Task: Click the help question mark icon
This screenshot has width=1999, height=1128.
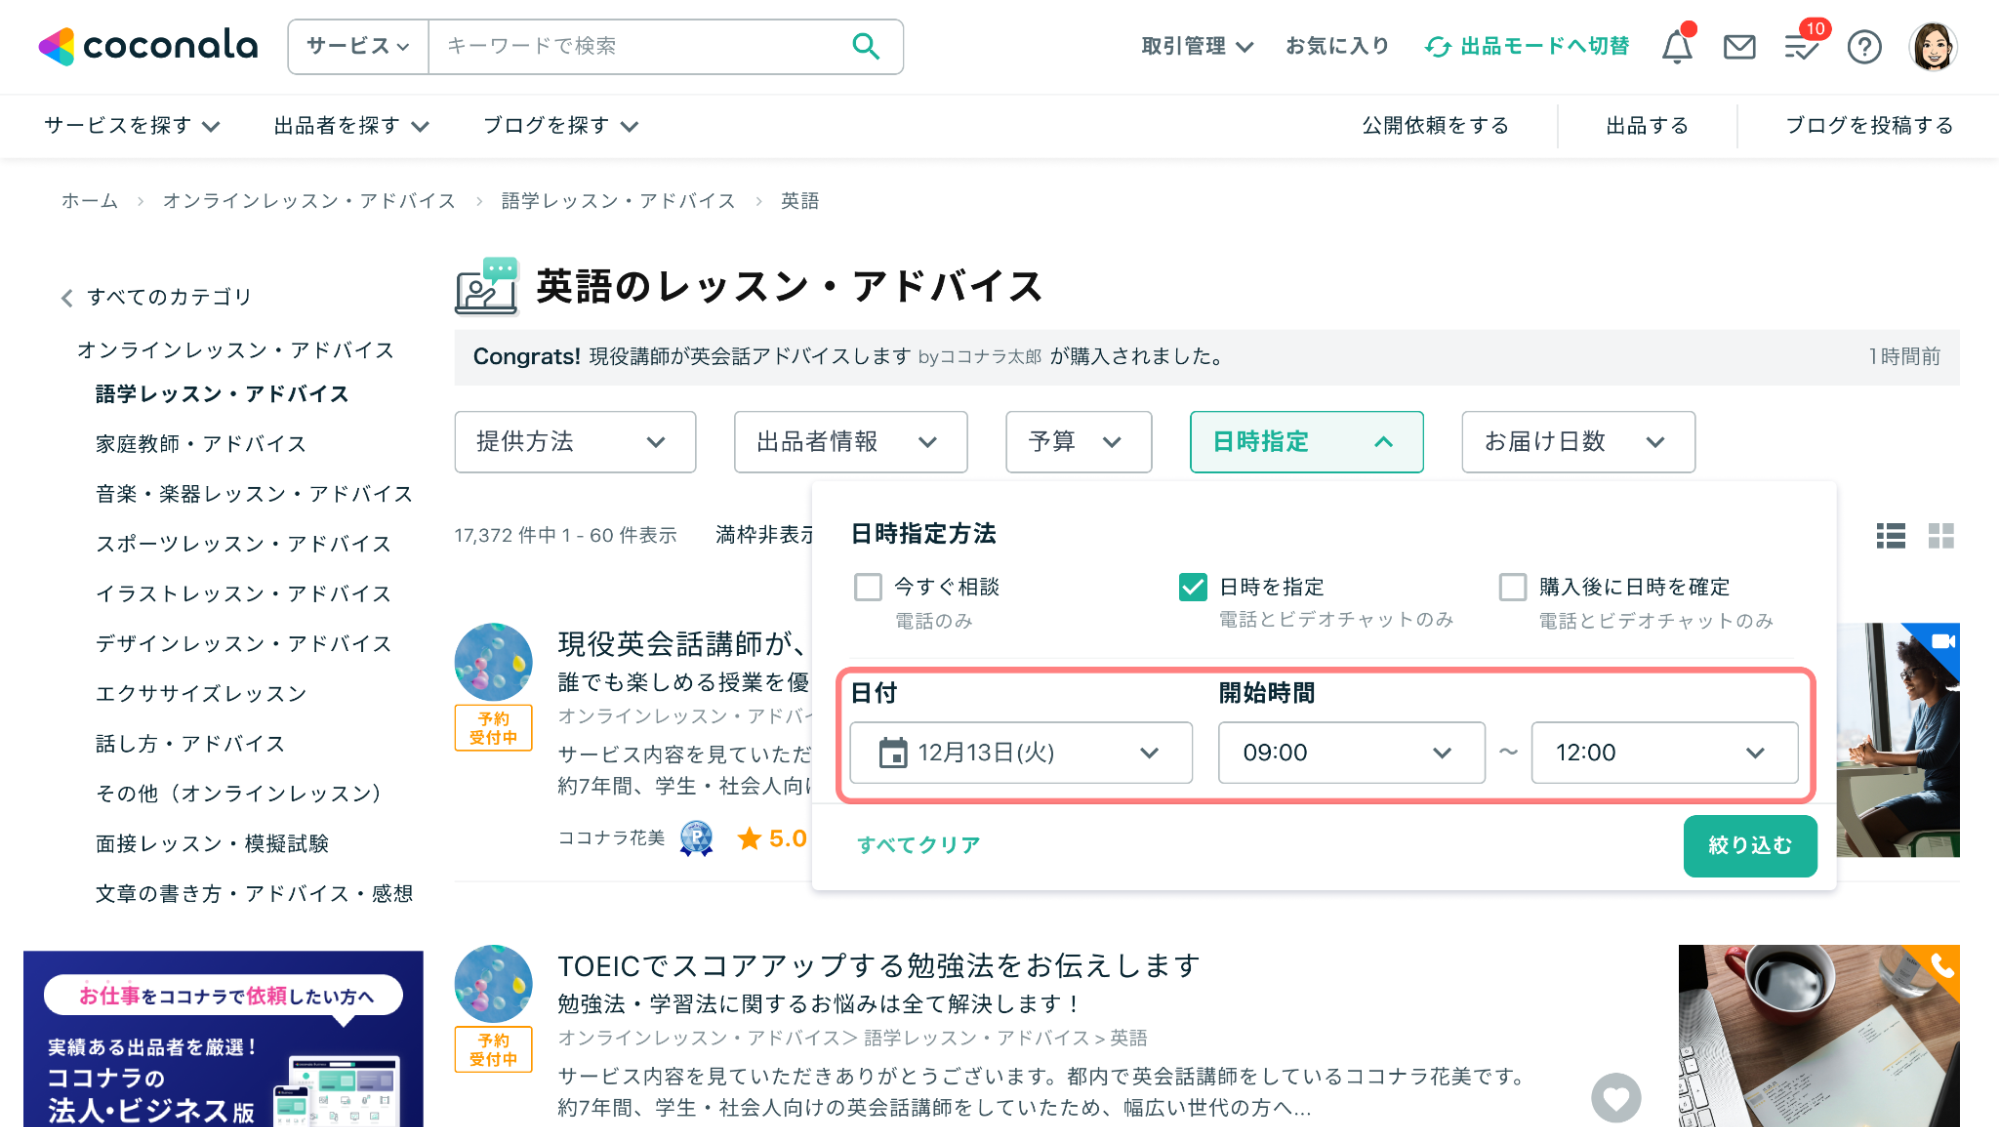Action: click(x=1864, y=47)
